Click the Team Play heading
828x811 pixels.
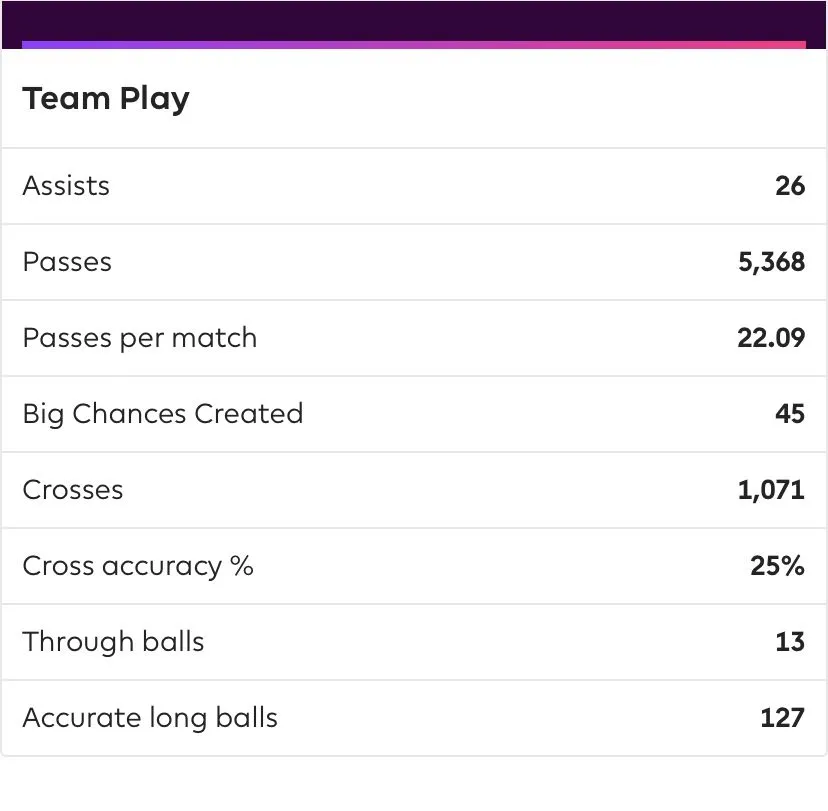(106, 99)
